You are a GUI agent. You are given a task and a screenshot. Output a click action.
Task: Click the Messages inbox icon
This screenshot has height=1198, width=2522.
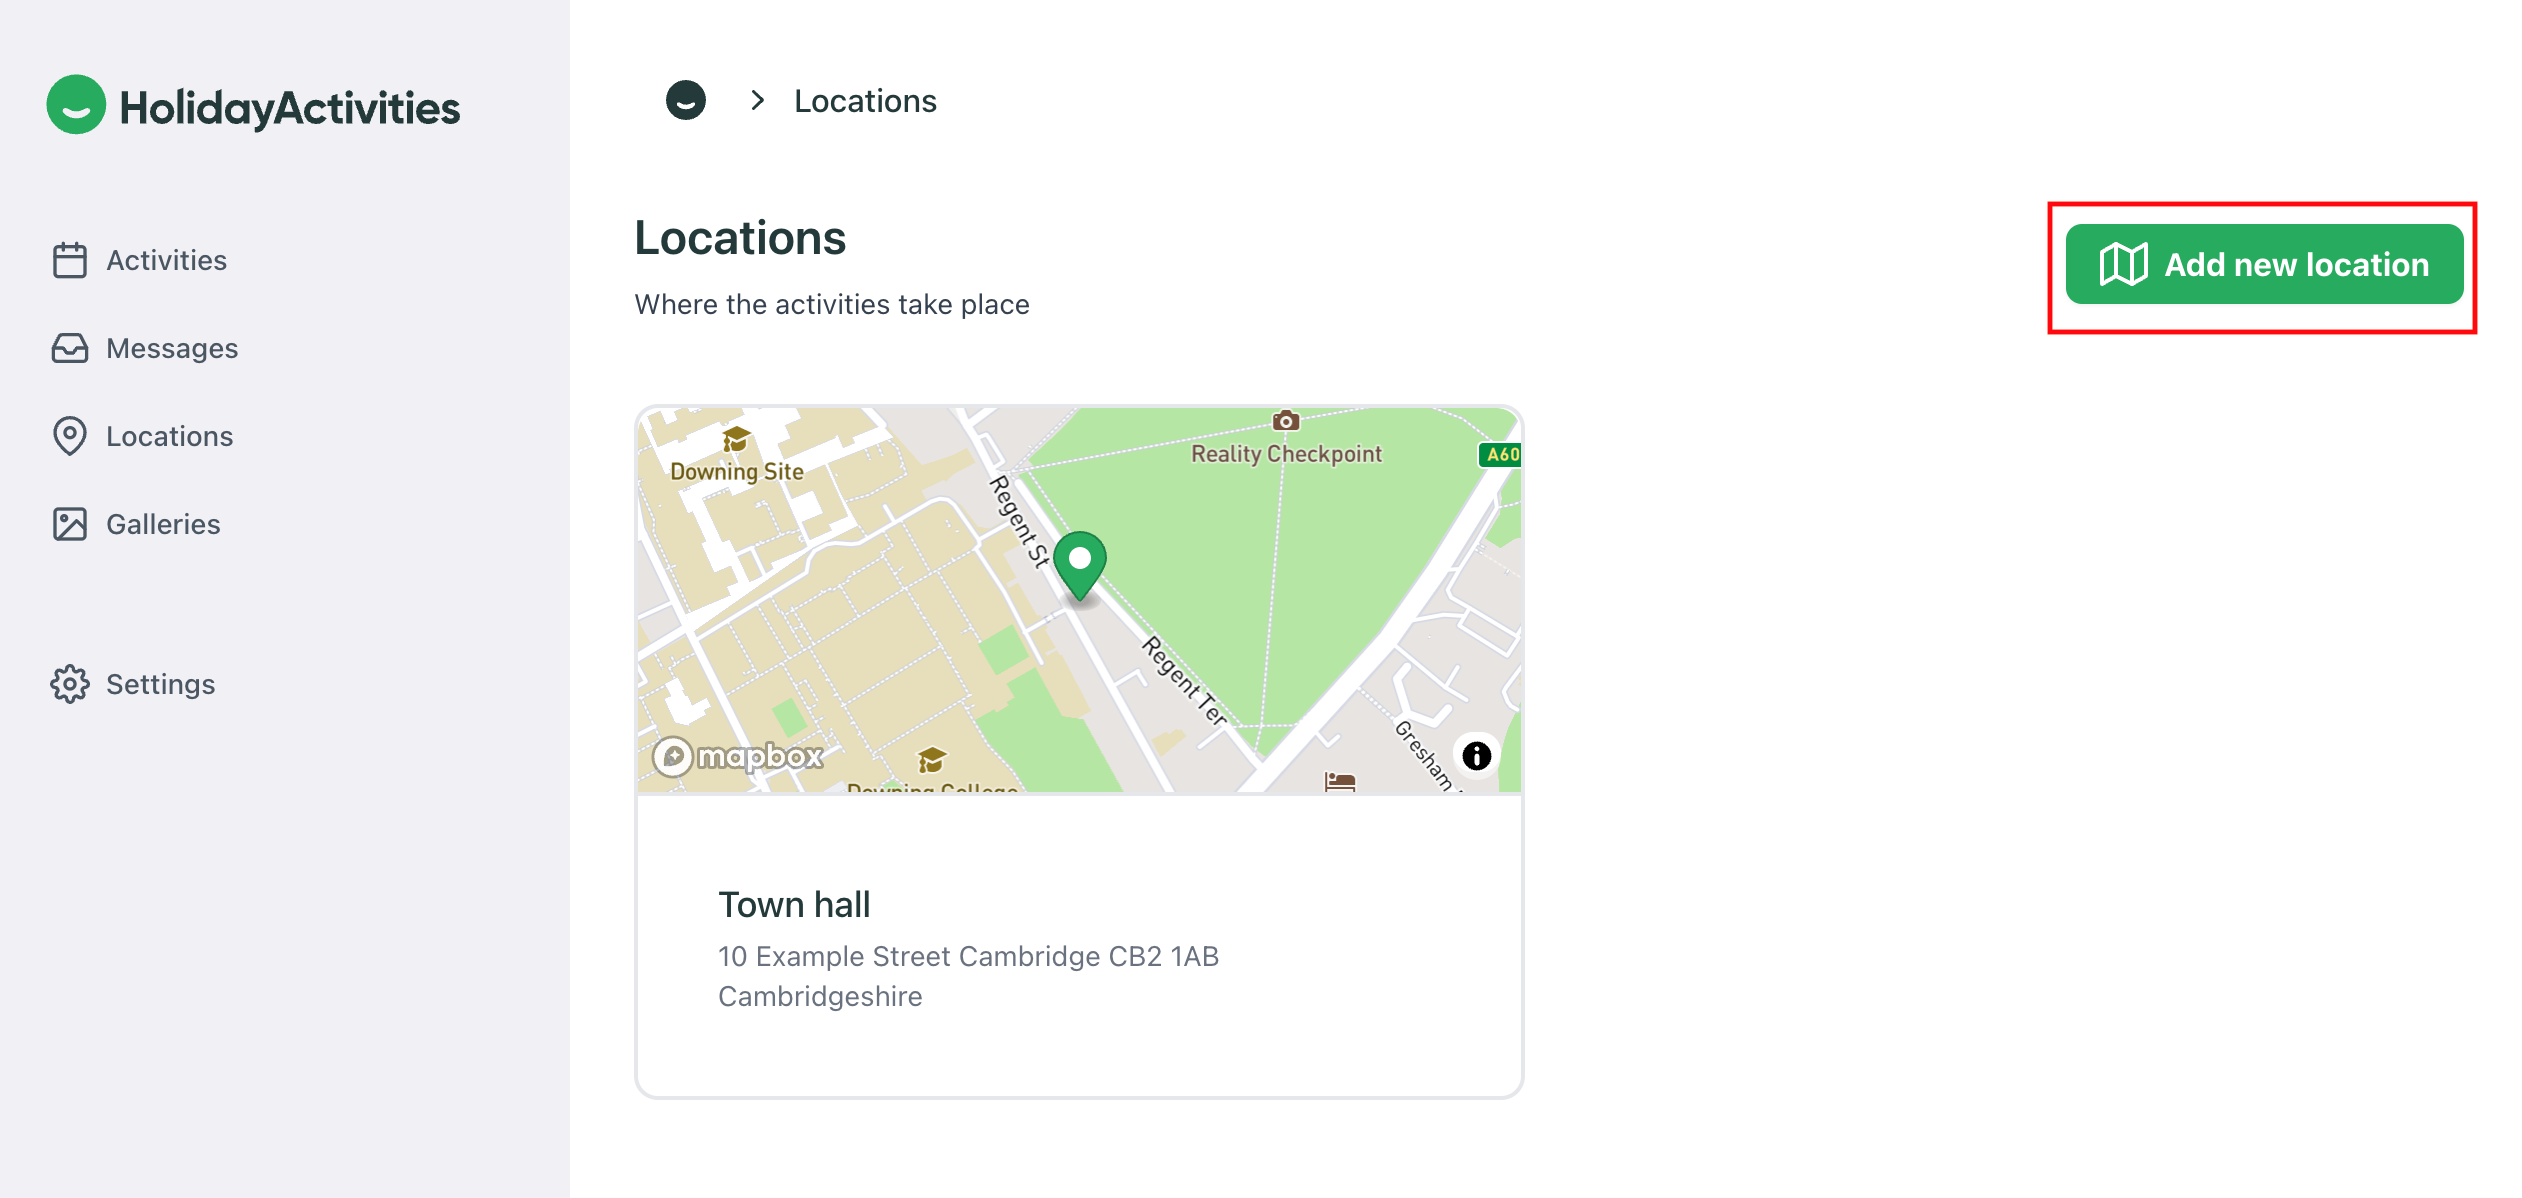coord(70,348)
